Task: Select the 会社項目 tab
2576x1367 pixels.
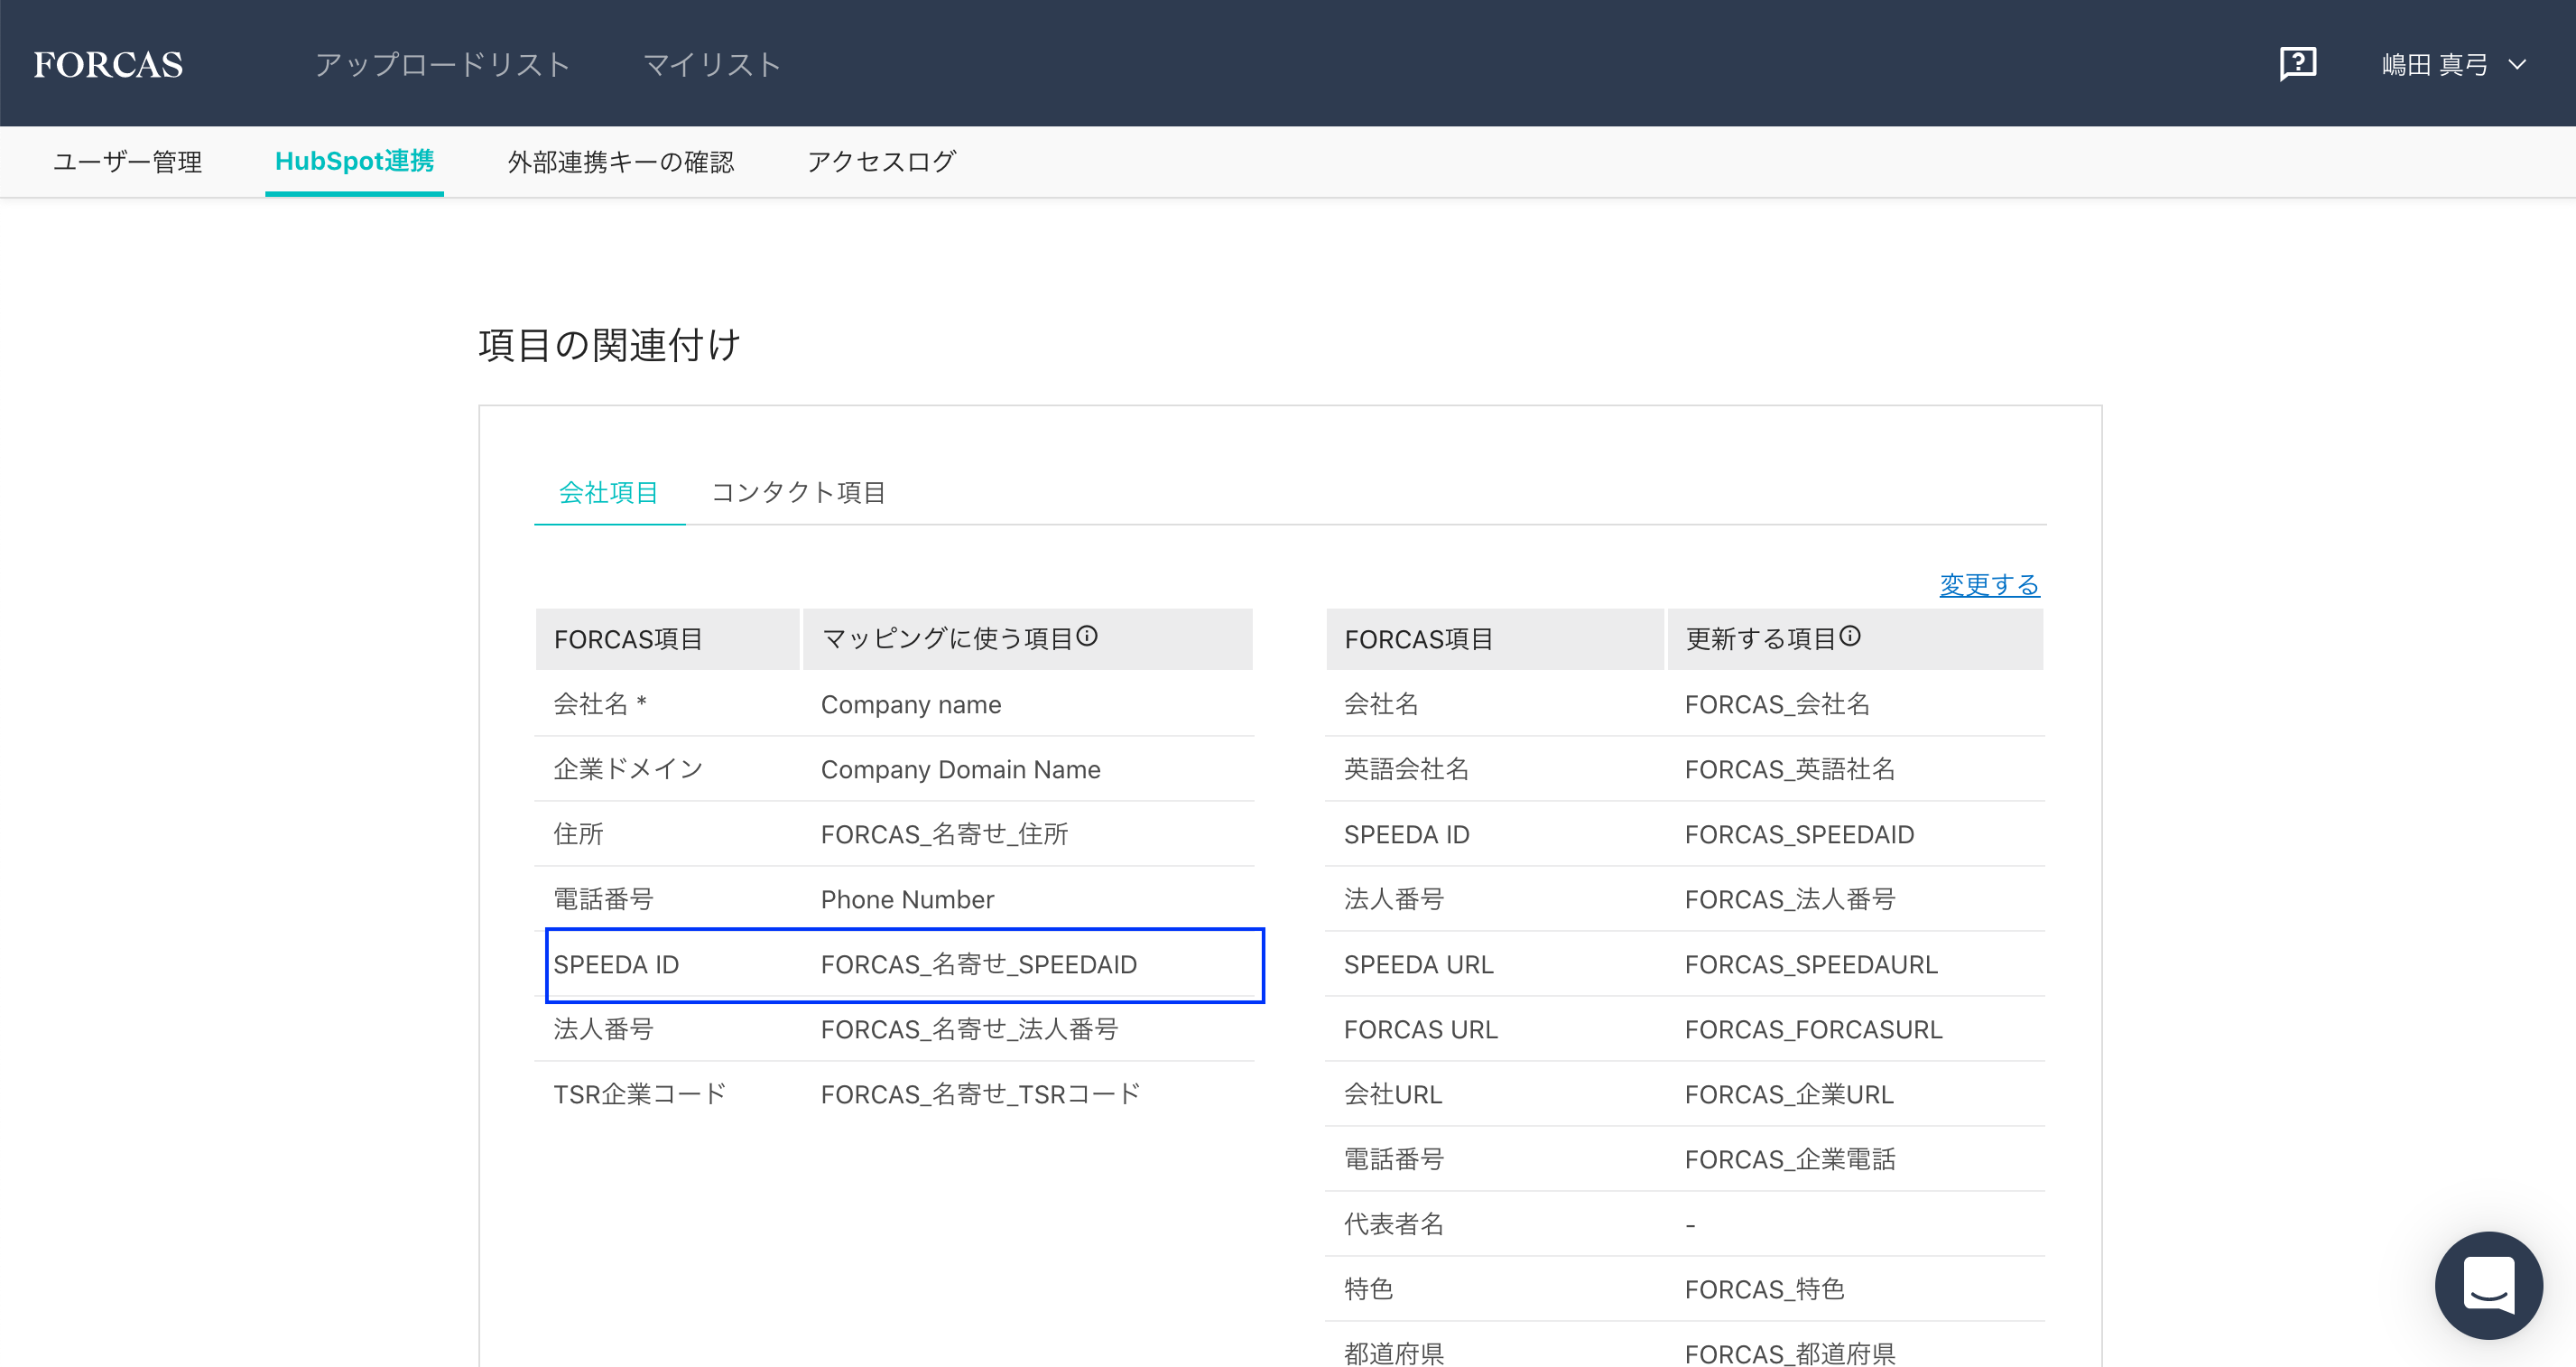Action: click(608, 492)
